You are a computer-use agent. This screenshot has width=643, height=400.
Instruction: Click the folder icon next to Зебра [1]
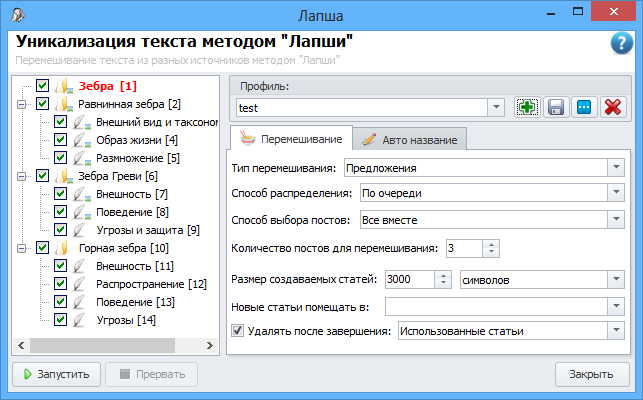[63, 86]
